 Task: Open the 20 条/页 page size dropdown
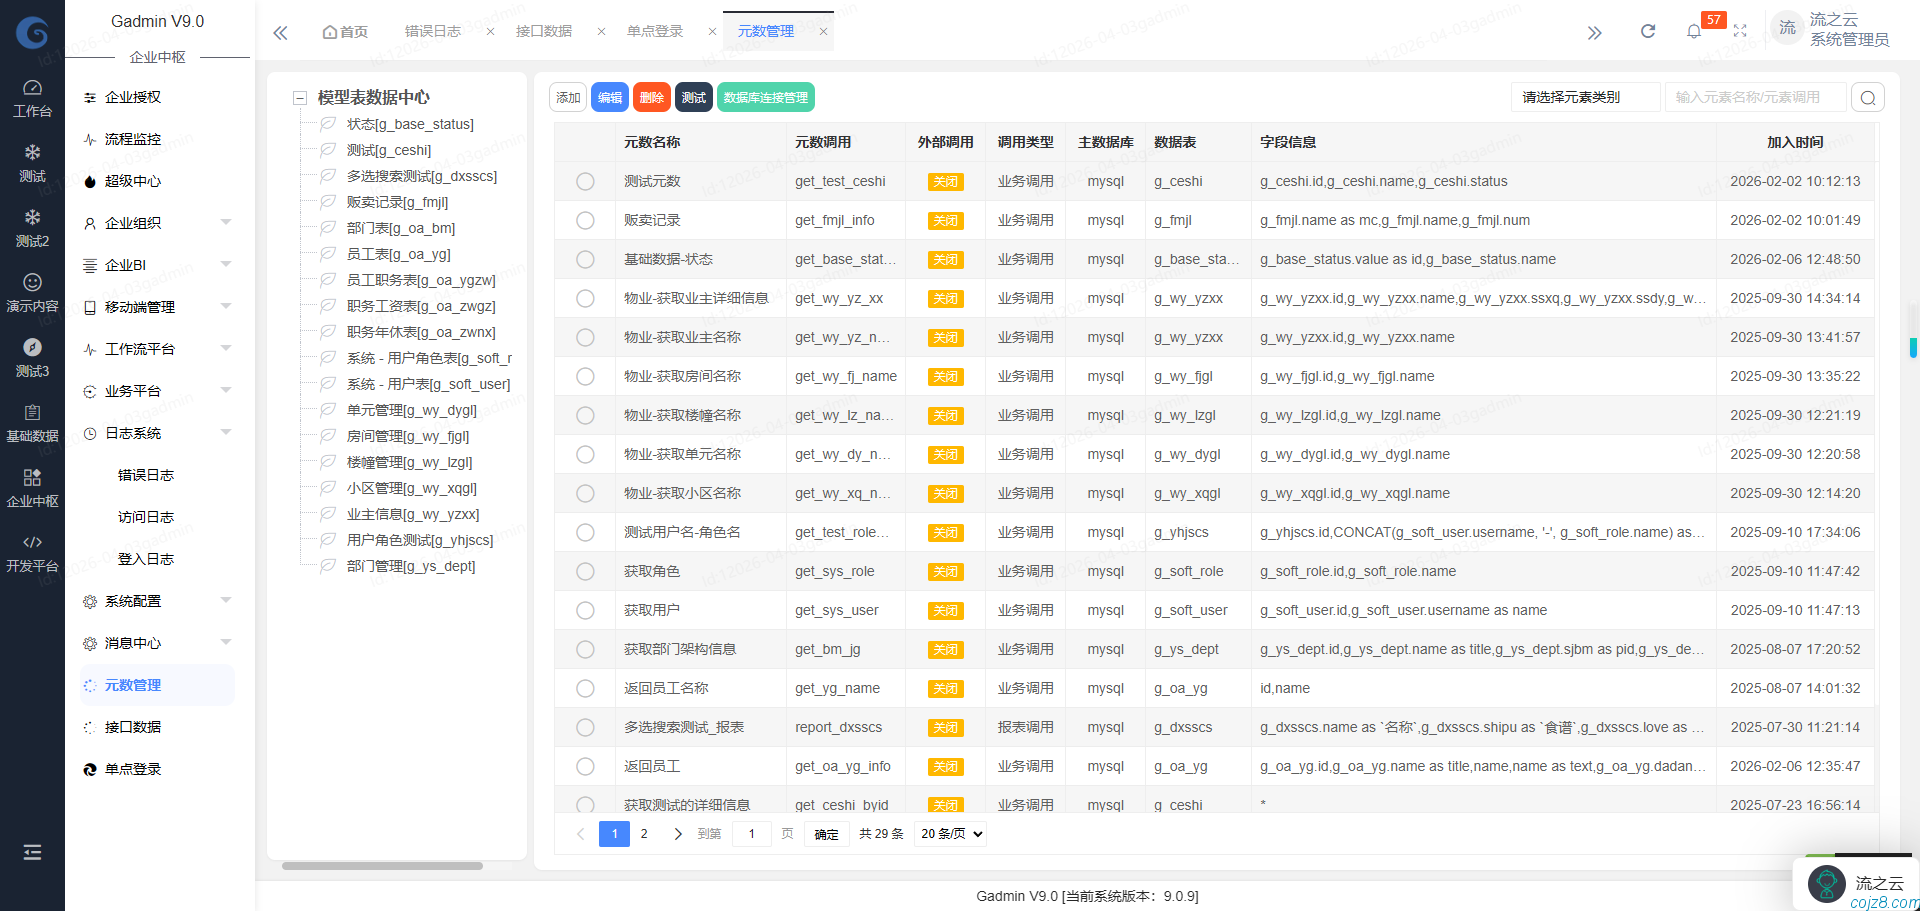(x=951, y=834)
